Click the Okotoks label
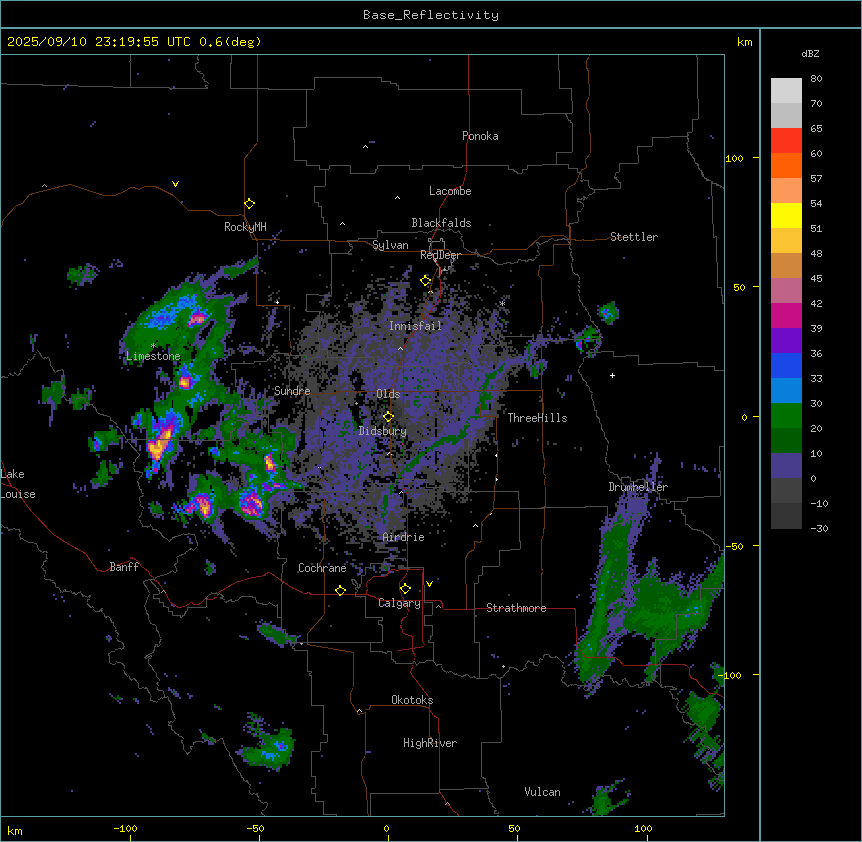Image resolution: width=862 pixels, height=842 pixels. [412, 700]
